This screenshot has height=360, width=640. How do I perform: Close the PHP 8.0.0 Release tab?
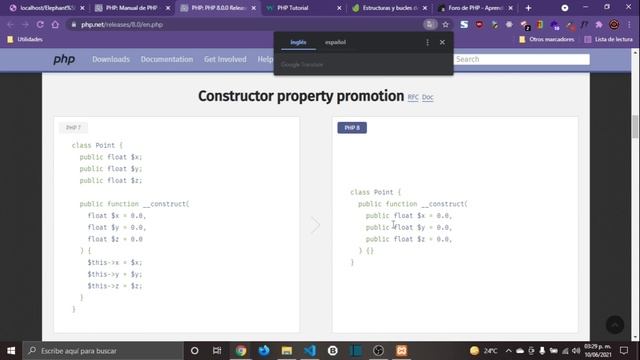click(253, 8)
